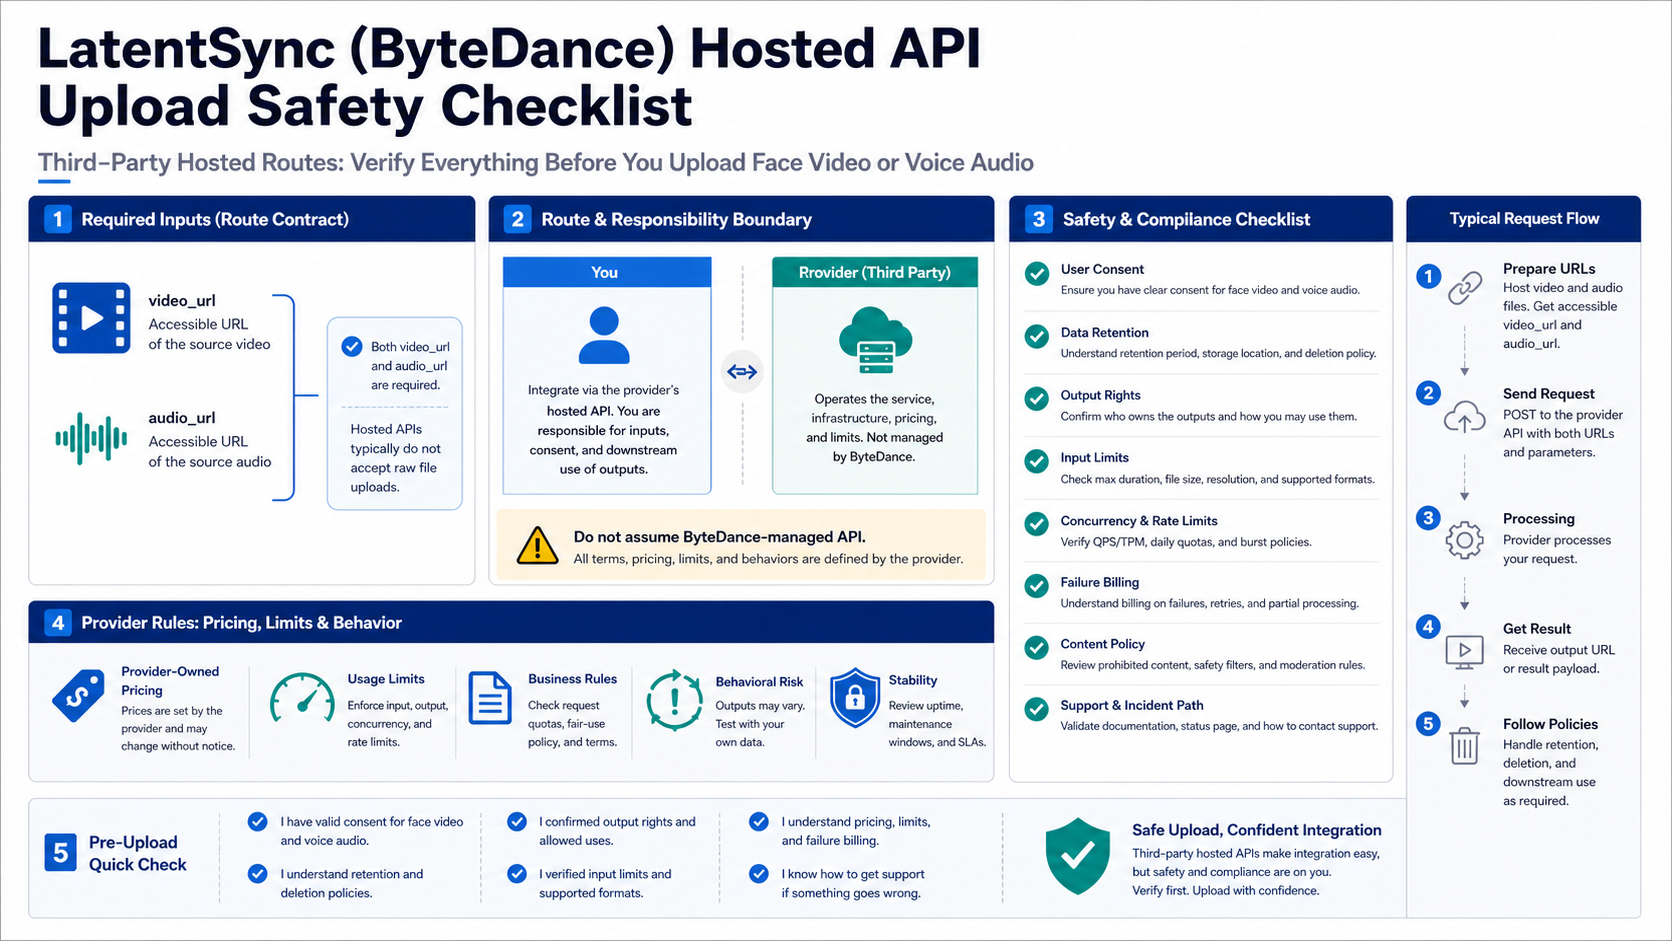
Task: Click the Behavioral Risk alert icon
Action: click(x=675, y=699)
